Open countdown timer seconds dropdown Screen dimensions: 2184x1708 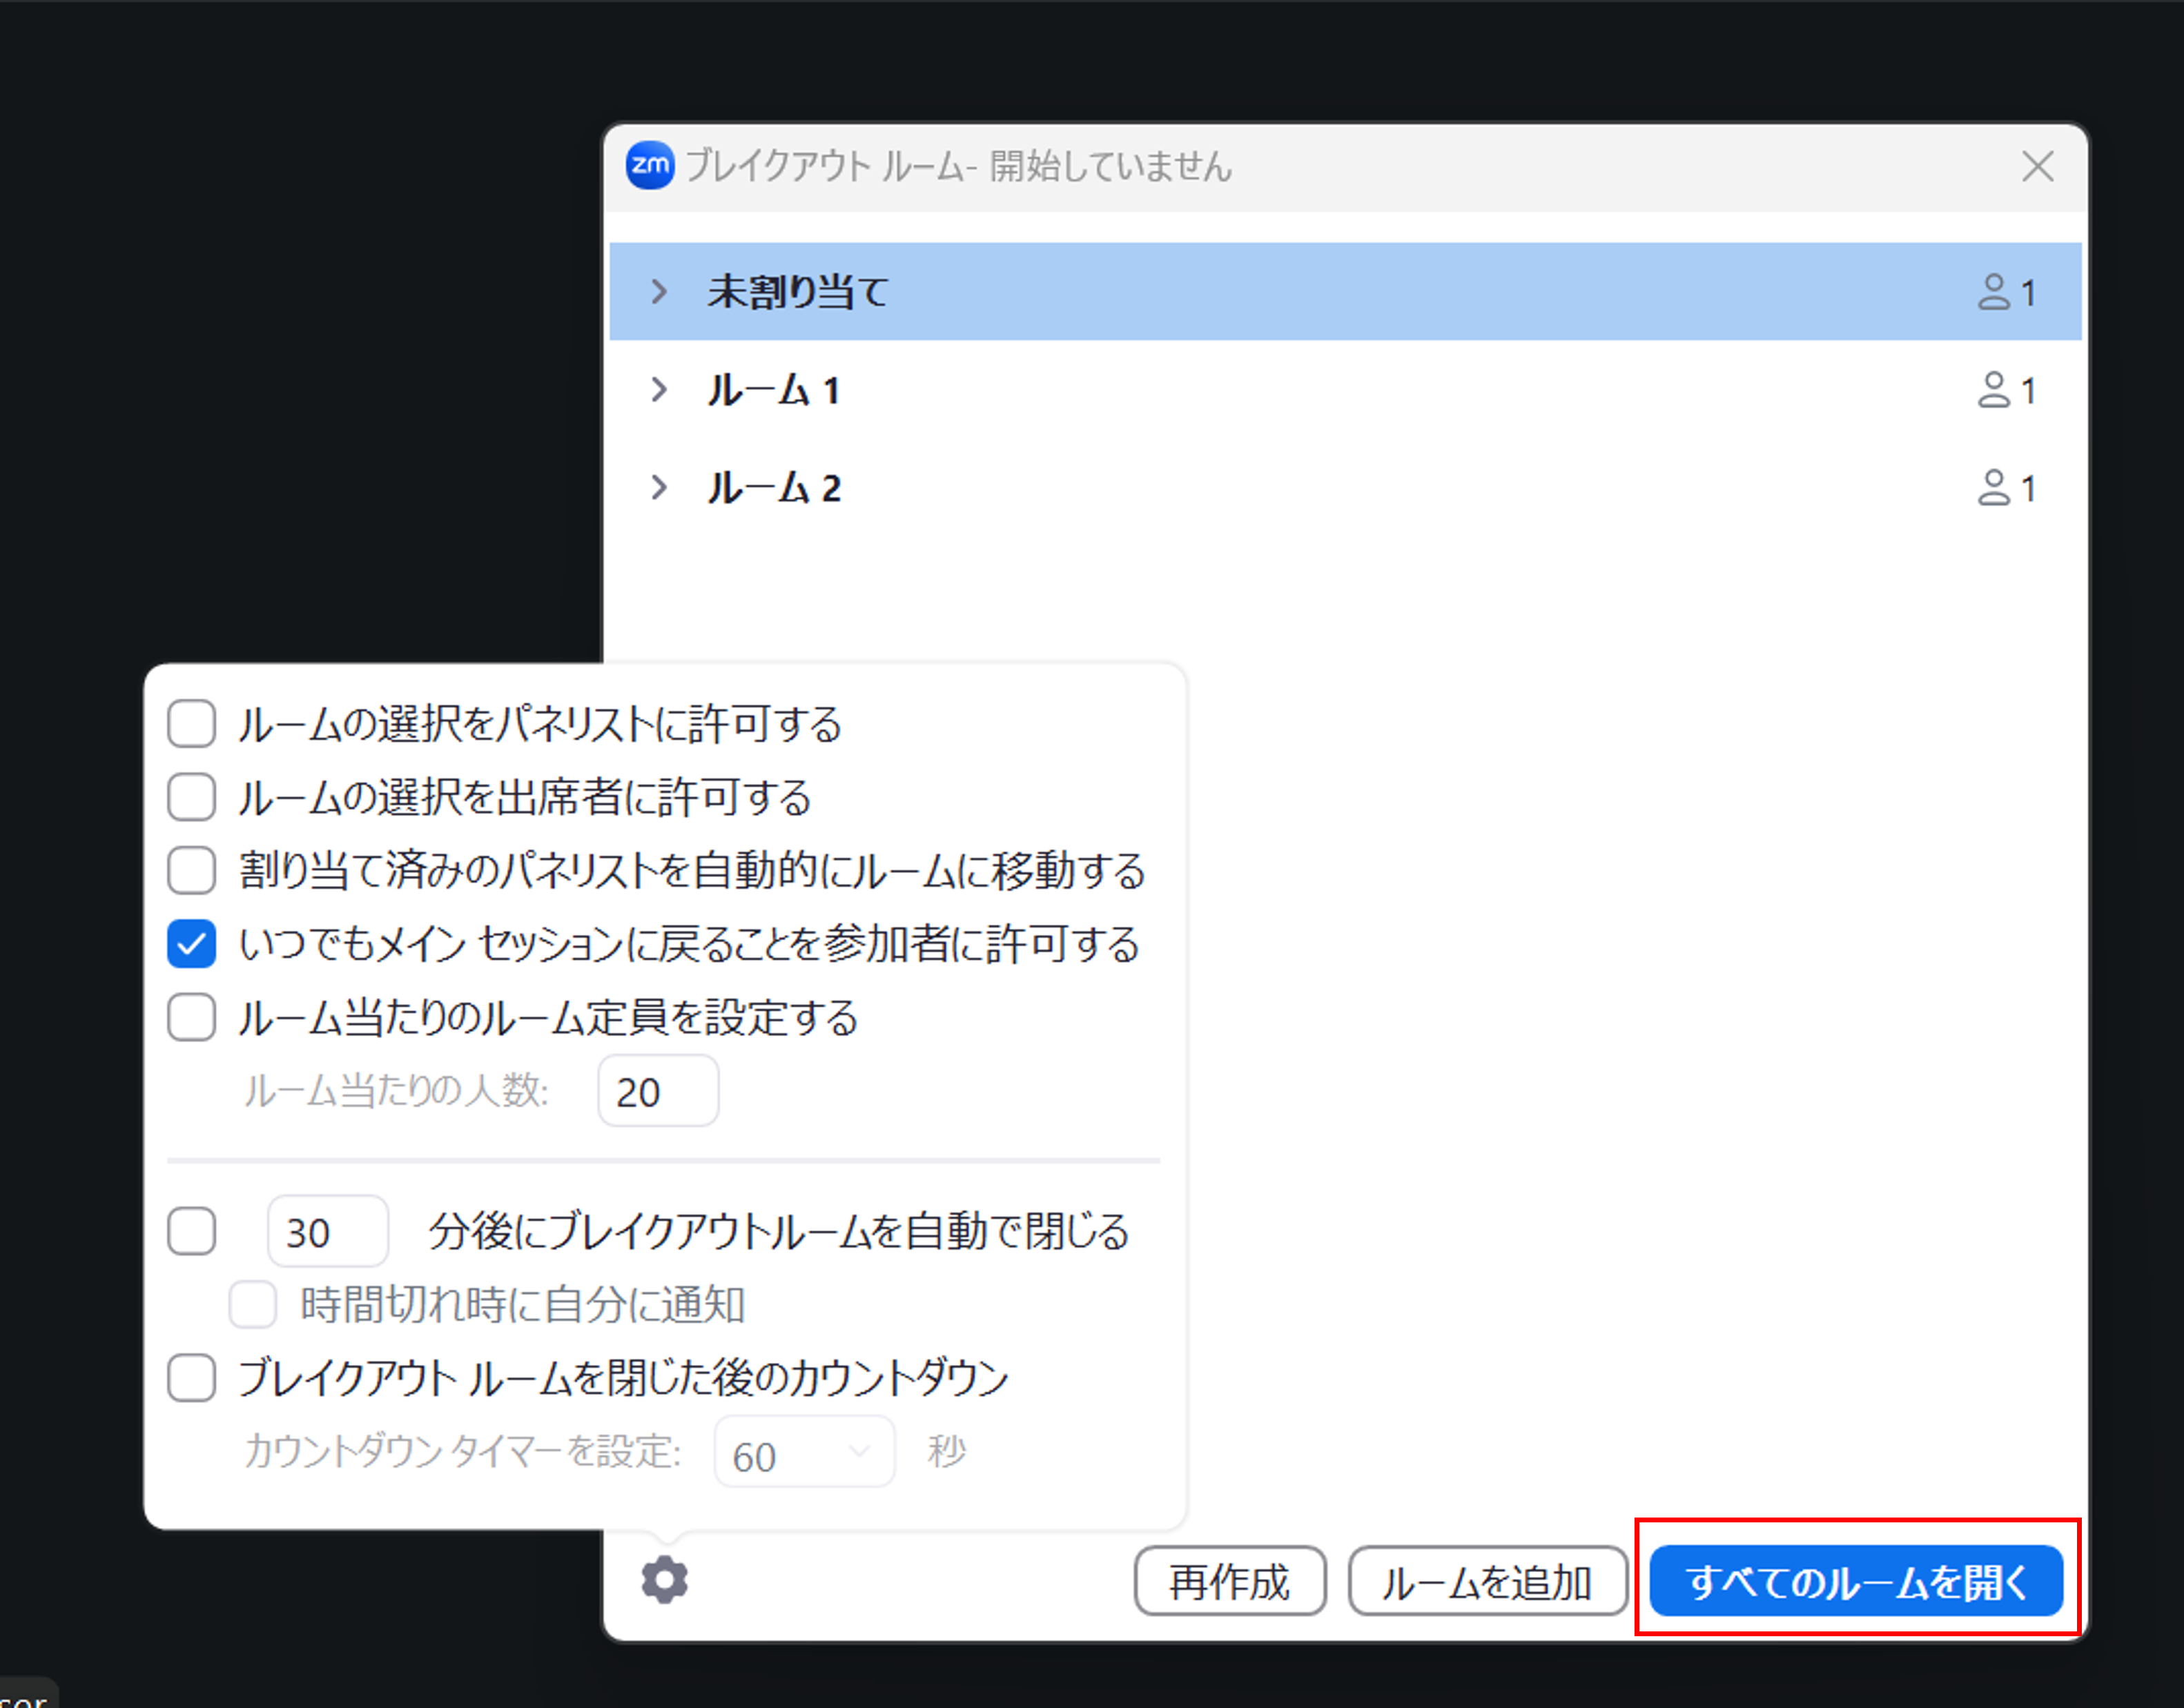[x=804, y=1452]
